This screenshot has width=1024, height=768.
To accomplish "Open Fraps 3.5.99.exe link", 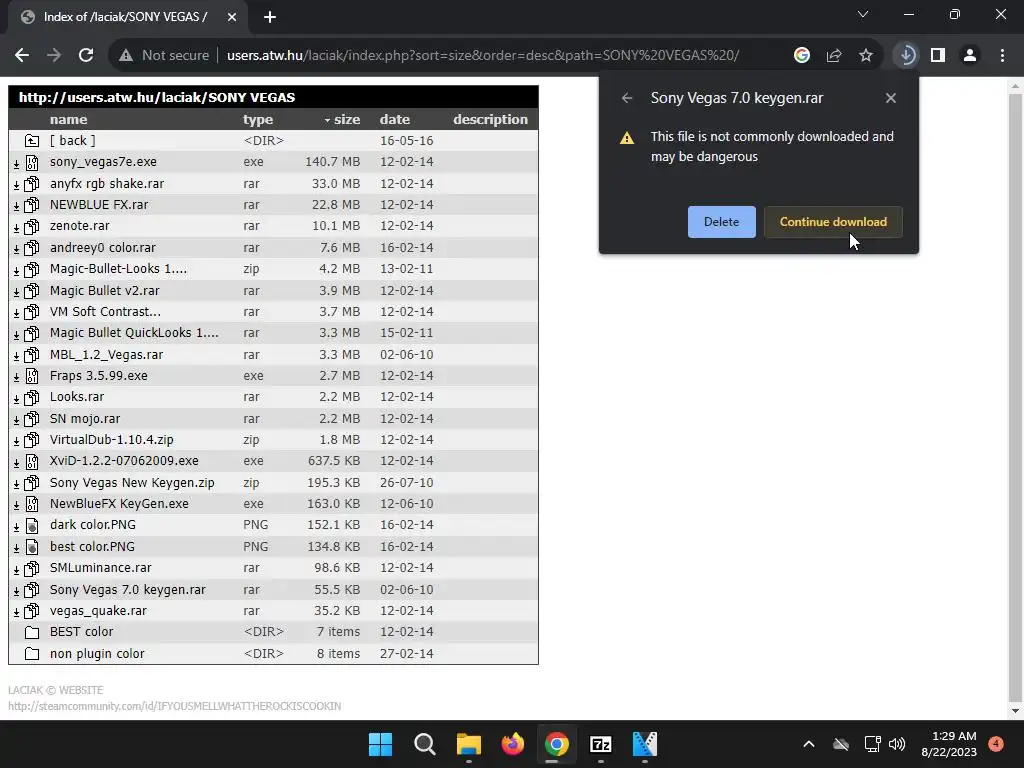I will pos(99,376).
